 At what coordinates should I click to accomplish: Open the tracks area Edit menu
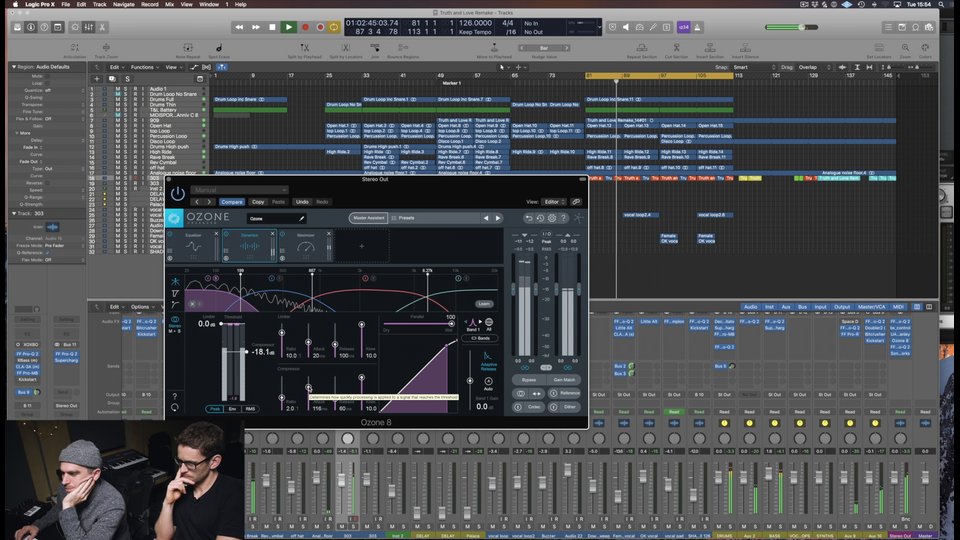pyautogui.click(x=116, y=67)
